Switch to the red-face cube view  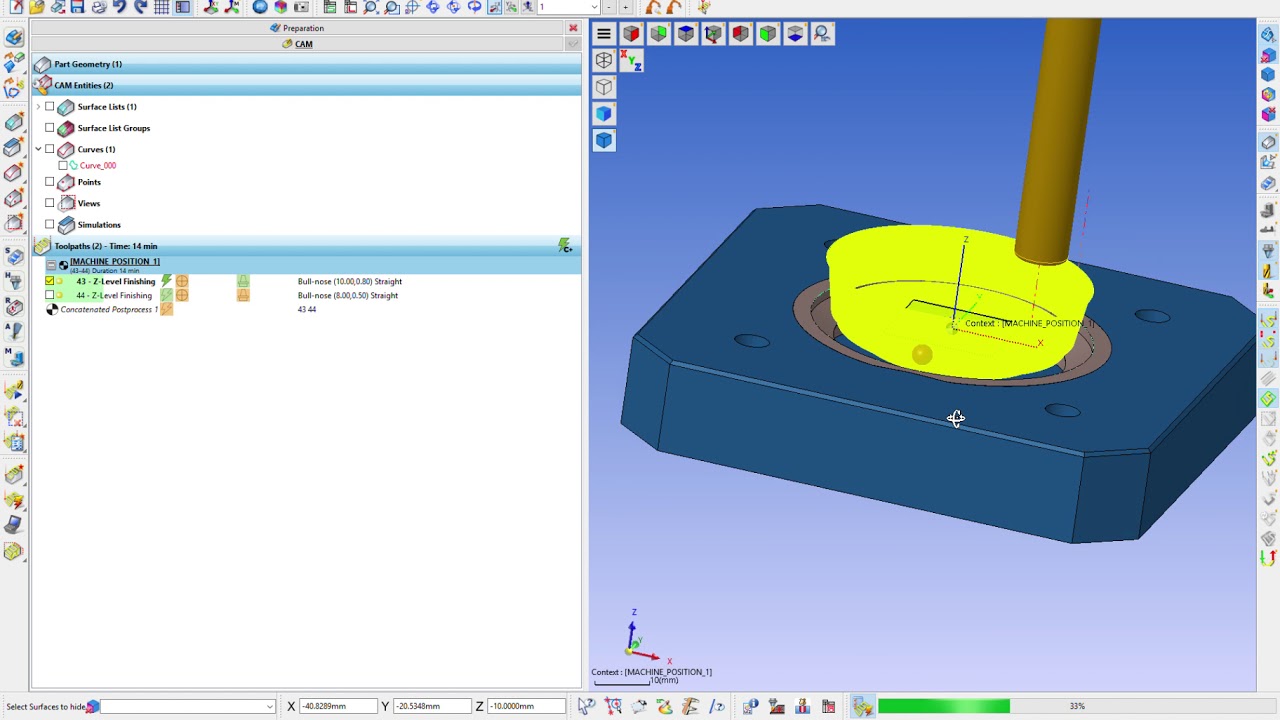coord(632,34)
